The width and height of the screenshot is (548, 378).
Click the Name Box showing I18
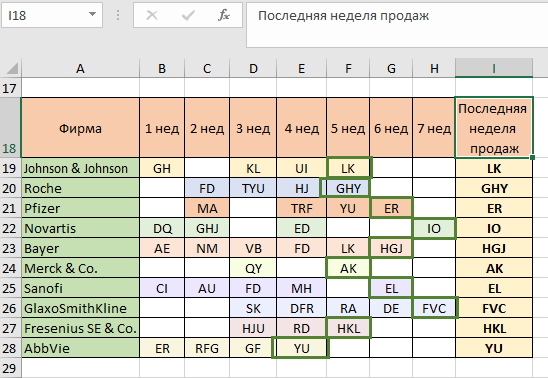(52, 15)
